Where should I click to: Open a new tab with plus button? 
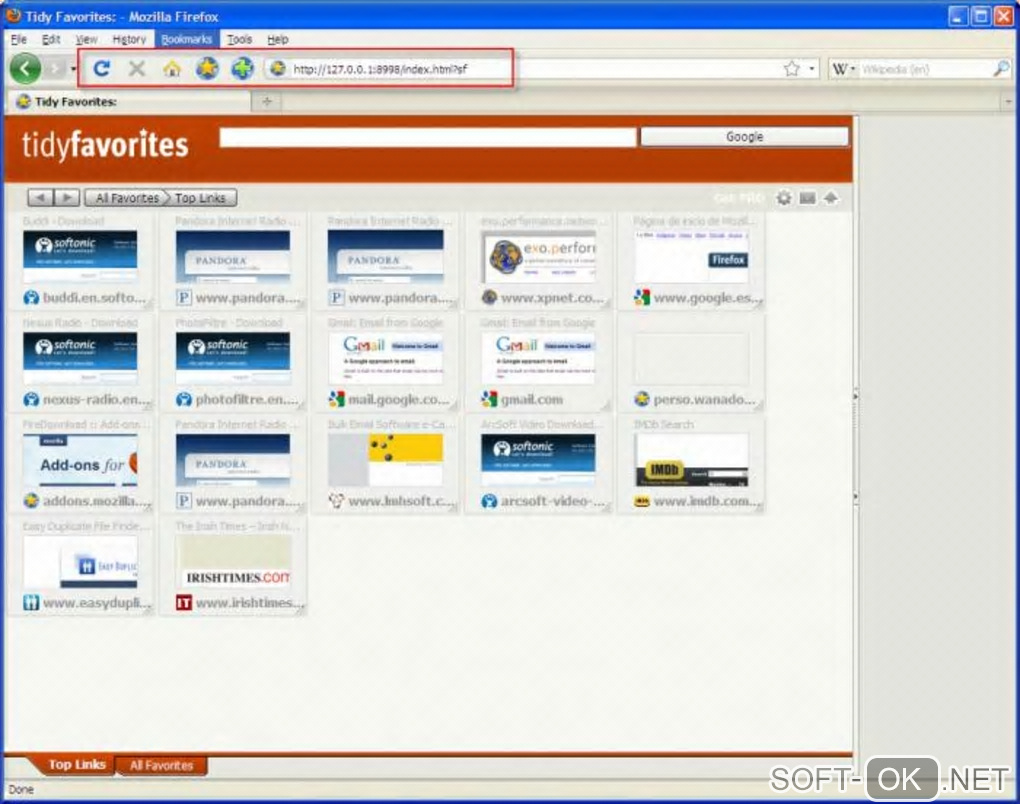coord(267,101)
